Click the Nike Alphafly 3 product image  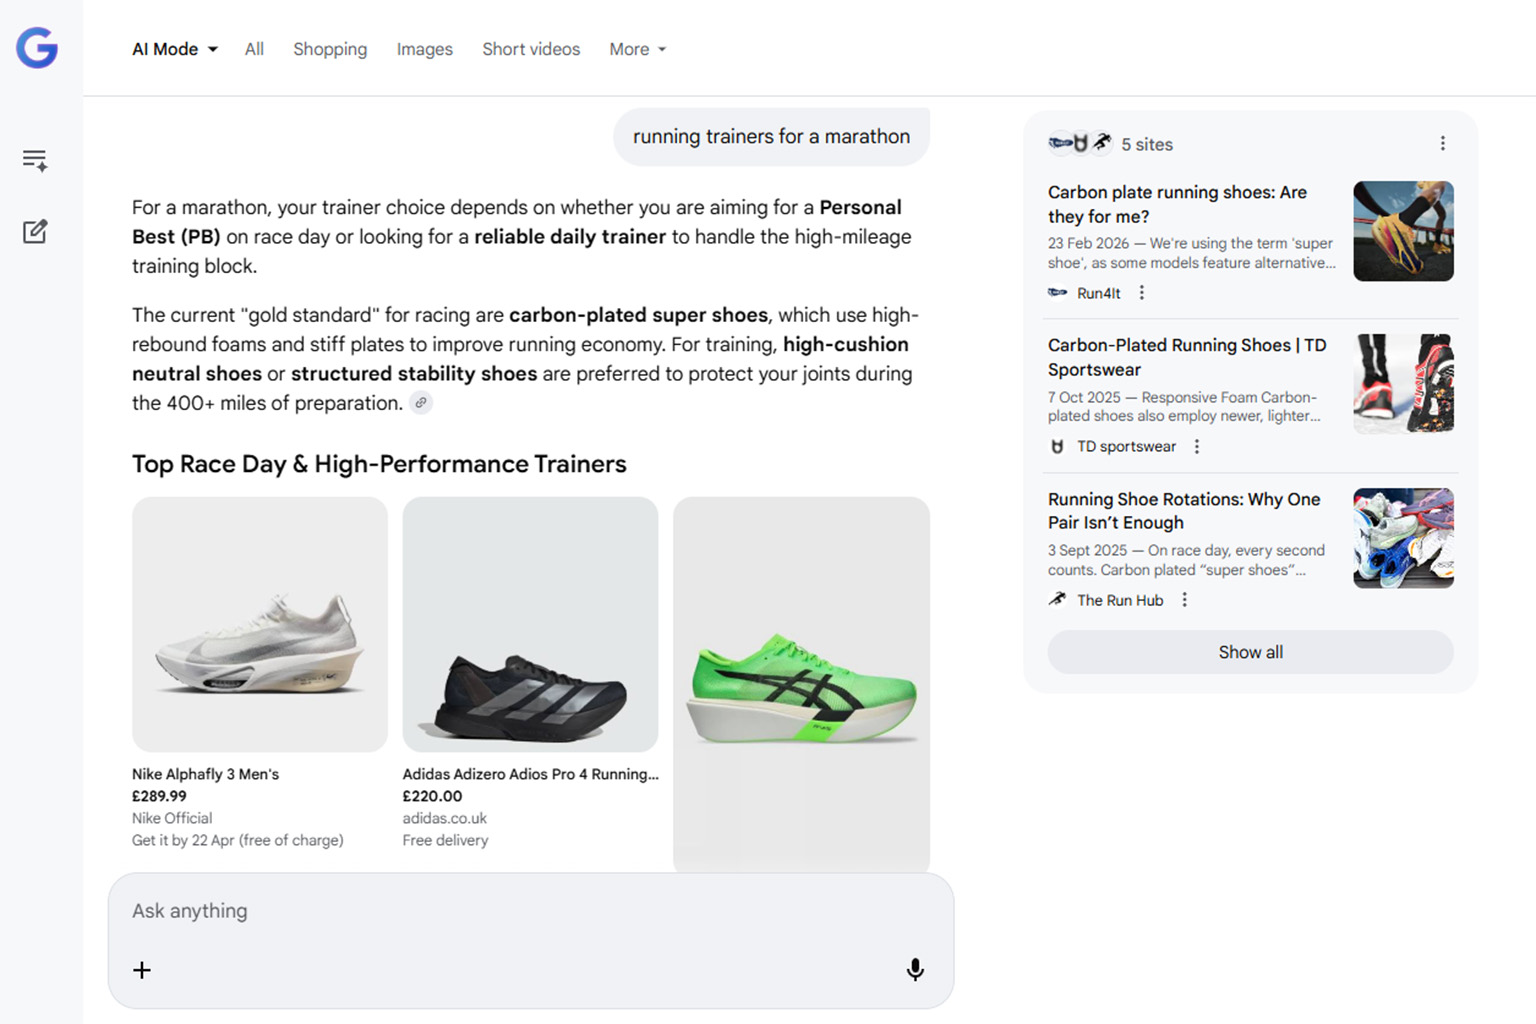point(260,624)
